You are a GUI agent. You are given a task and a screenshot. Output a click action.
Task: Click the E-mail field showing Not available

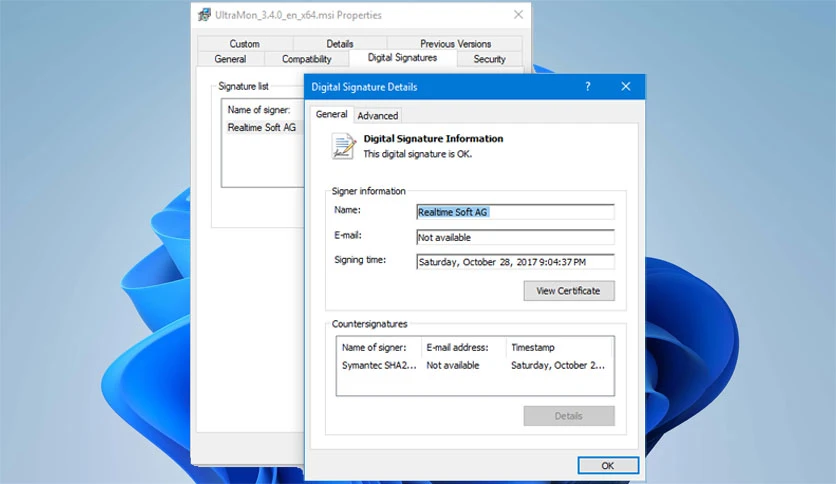515,237
